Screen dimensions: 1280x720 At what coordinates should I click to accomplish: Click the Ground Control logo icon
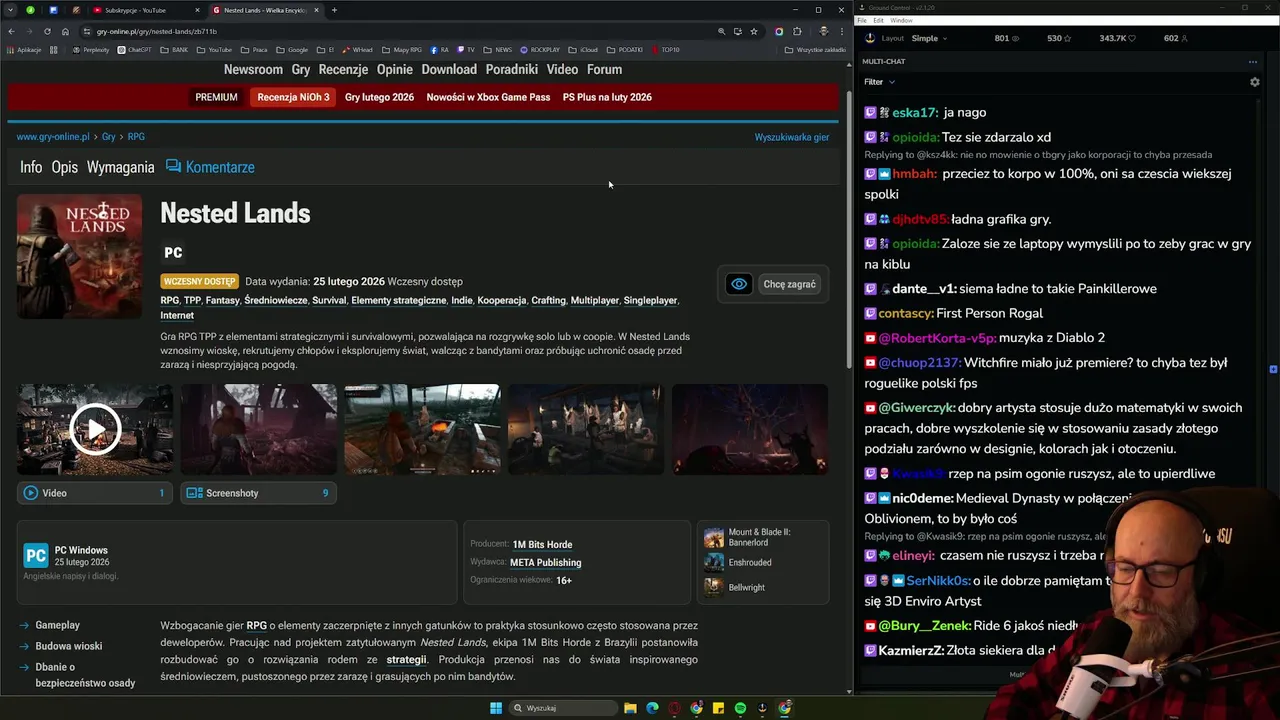[x=869, y=38]
